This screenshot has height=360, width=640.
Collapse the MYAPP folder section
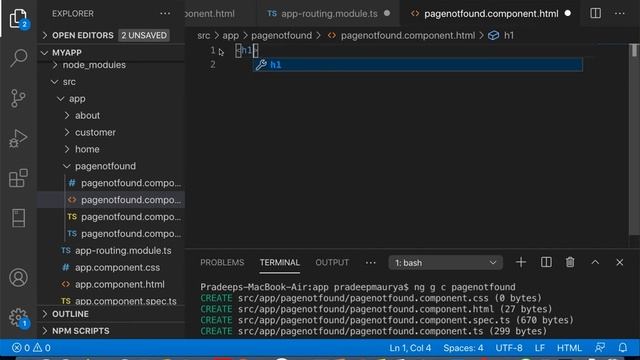pos(111,53)
